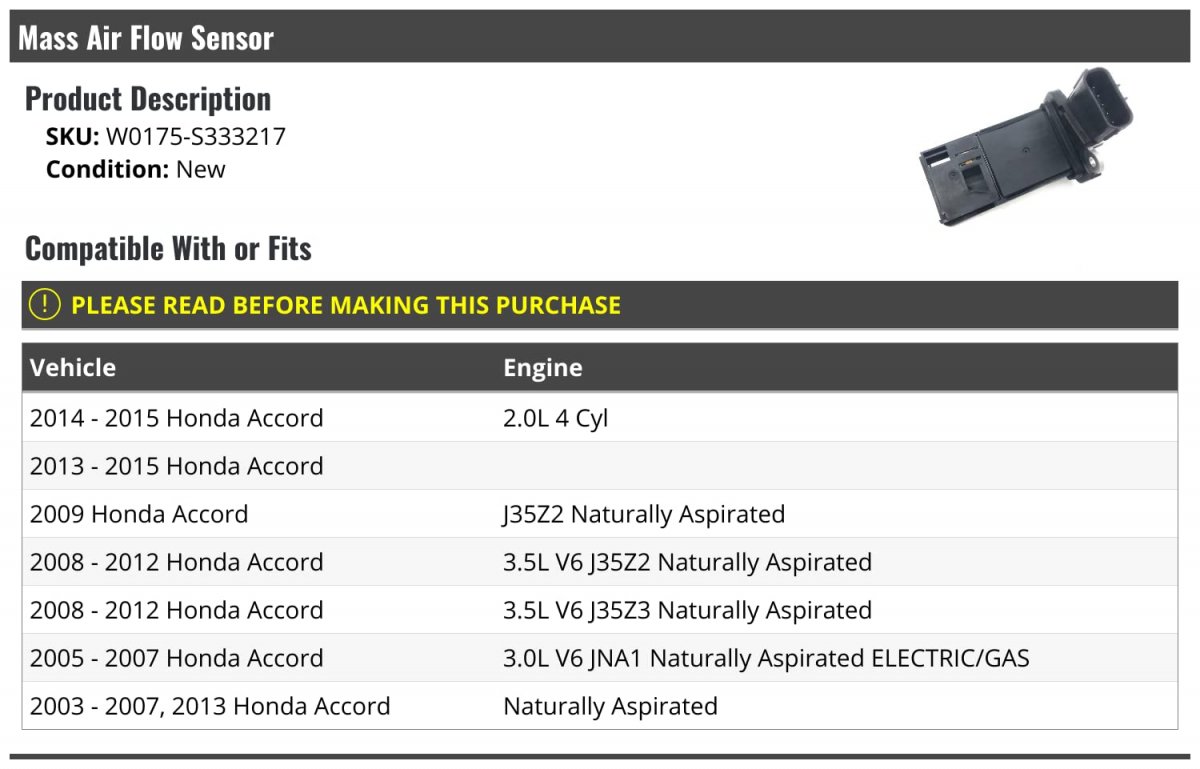Click the Engine column header
Viewport: 1200px width, 769px height.
(x=543, y=367)
